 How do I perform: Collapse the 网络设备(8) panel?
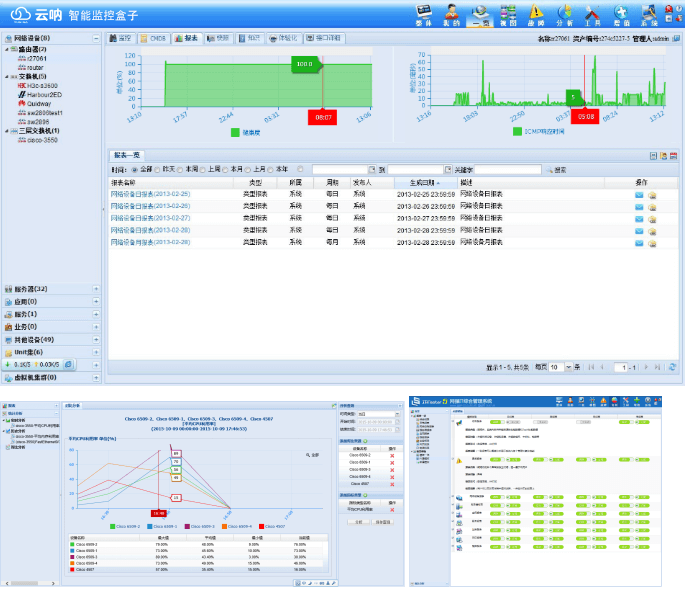click(x=96, y=38)
